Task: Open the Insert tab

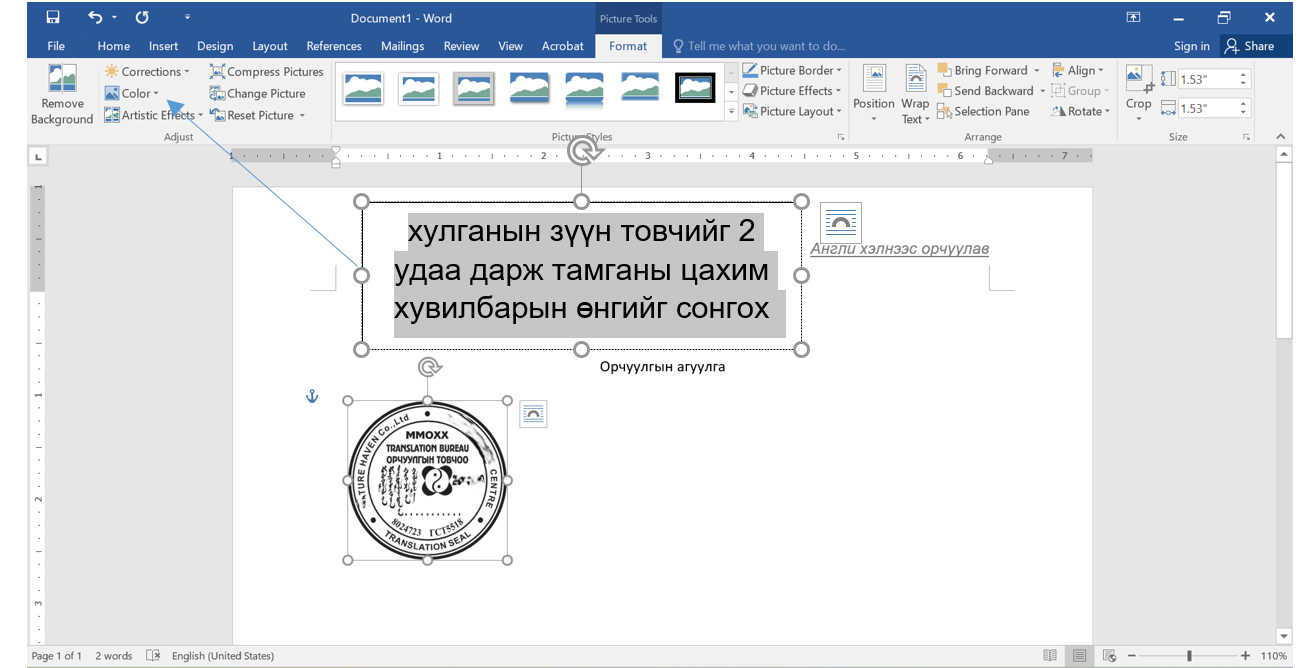Action: pos(163,46)
